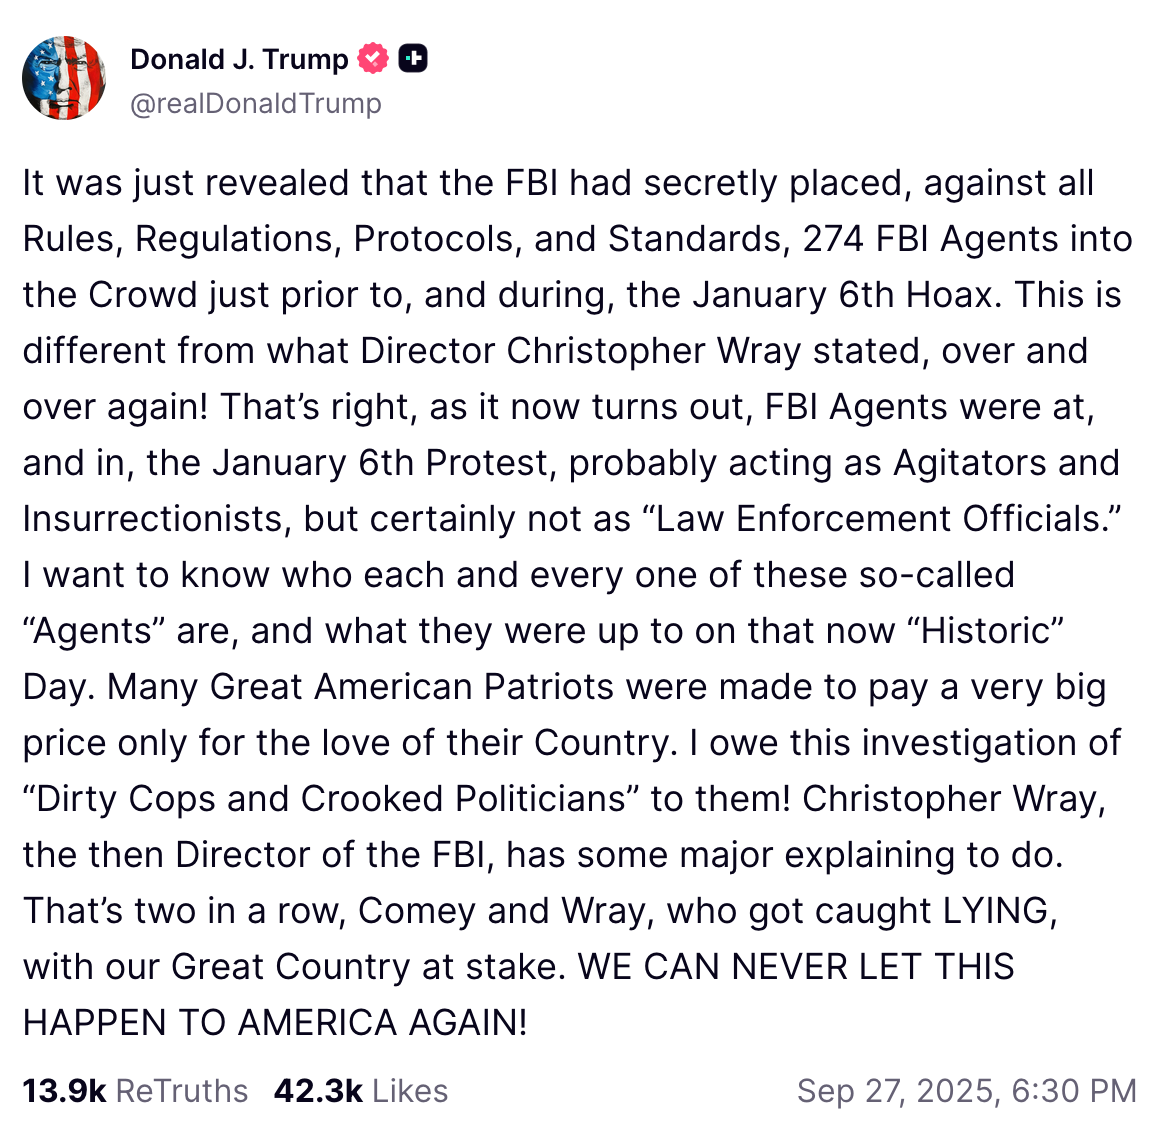This screenshot has height=1128, width=1166.
Task: Click "HAPPEN TO AMERICA AGAIN!" closing line
Action: (275, 1022)
